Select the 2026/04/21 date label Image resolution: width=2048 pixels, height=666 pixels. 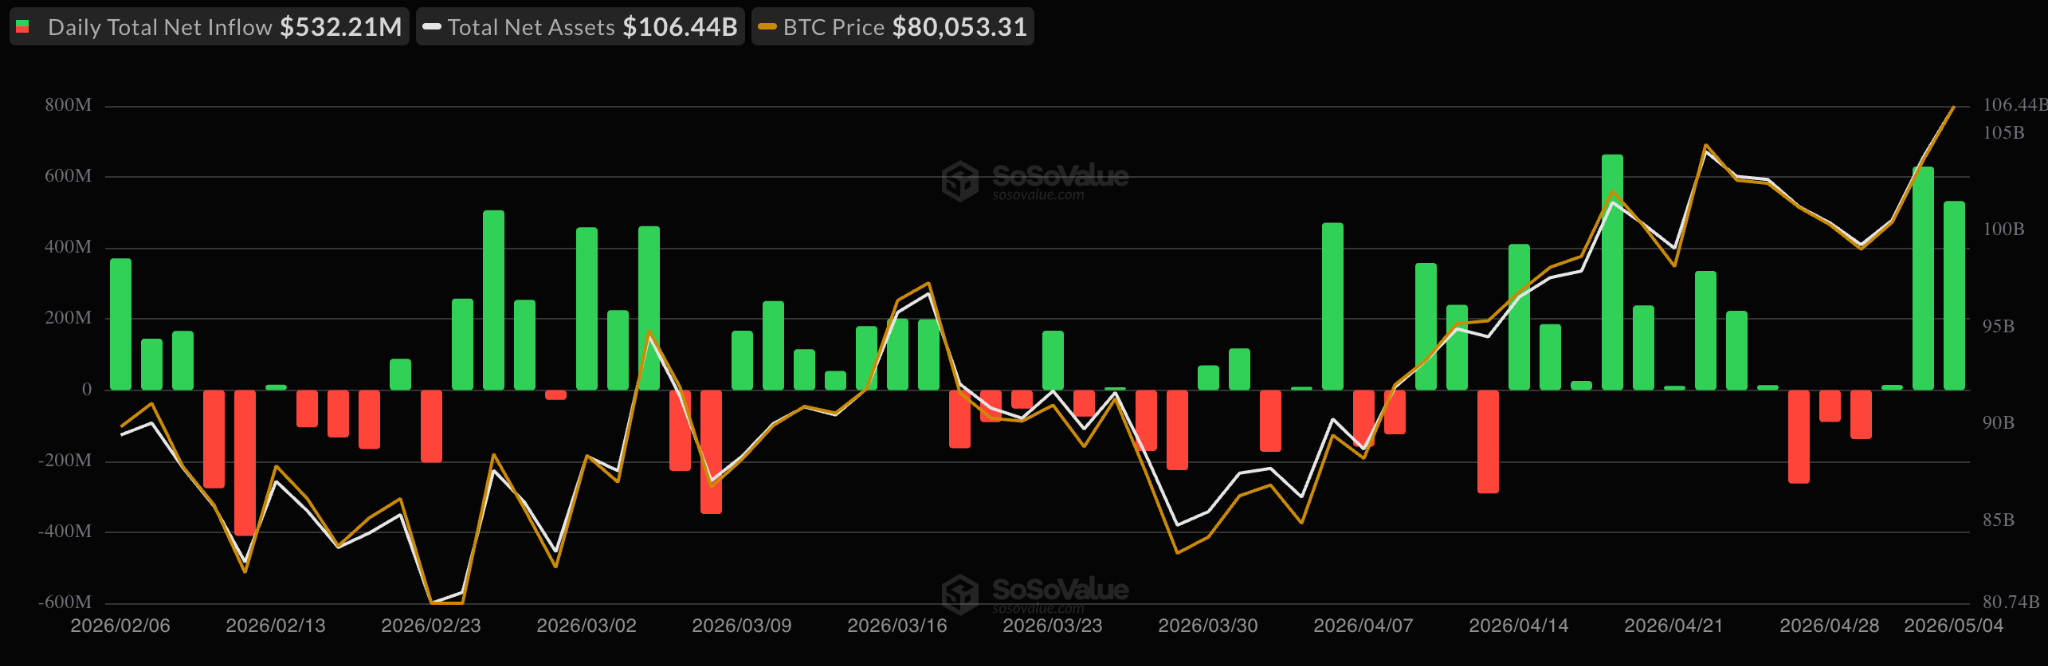pos(1674,626)
